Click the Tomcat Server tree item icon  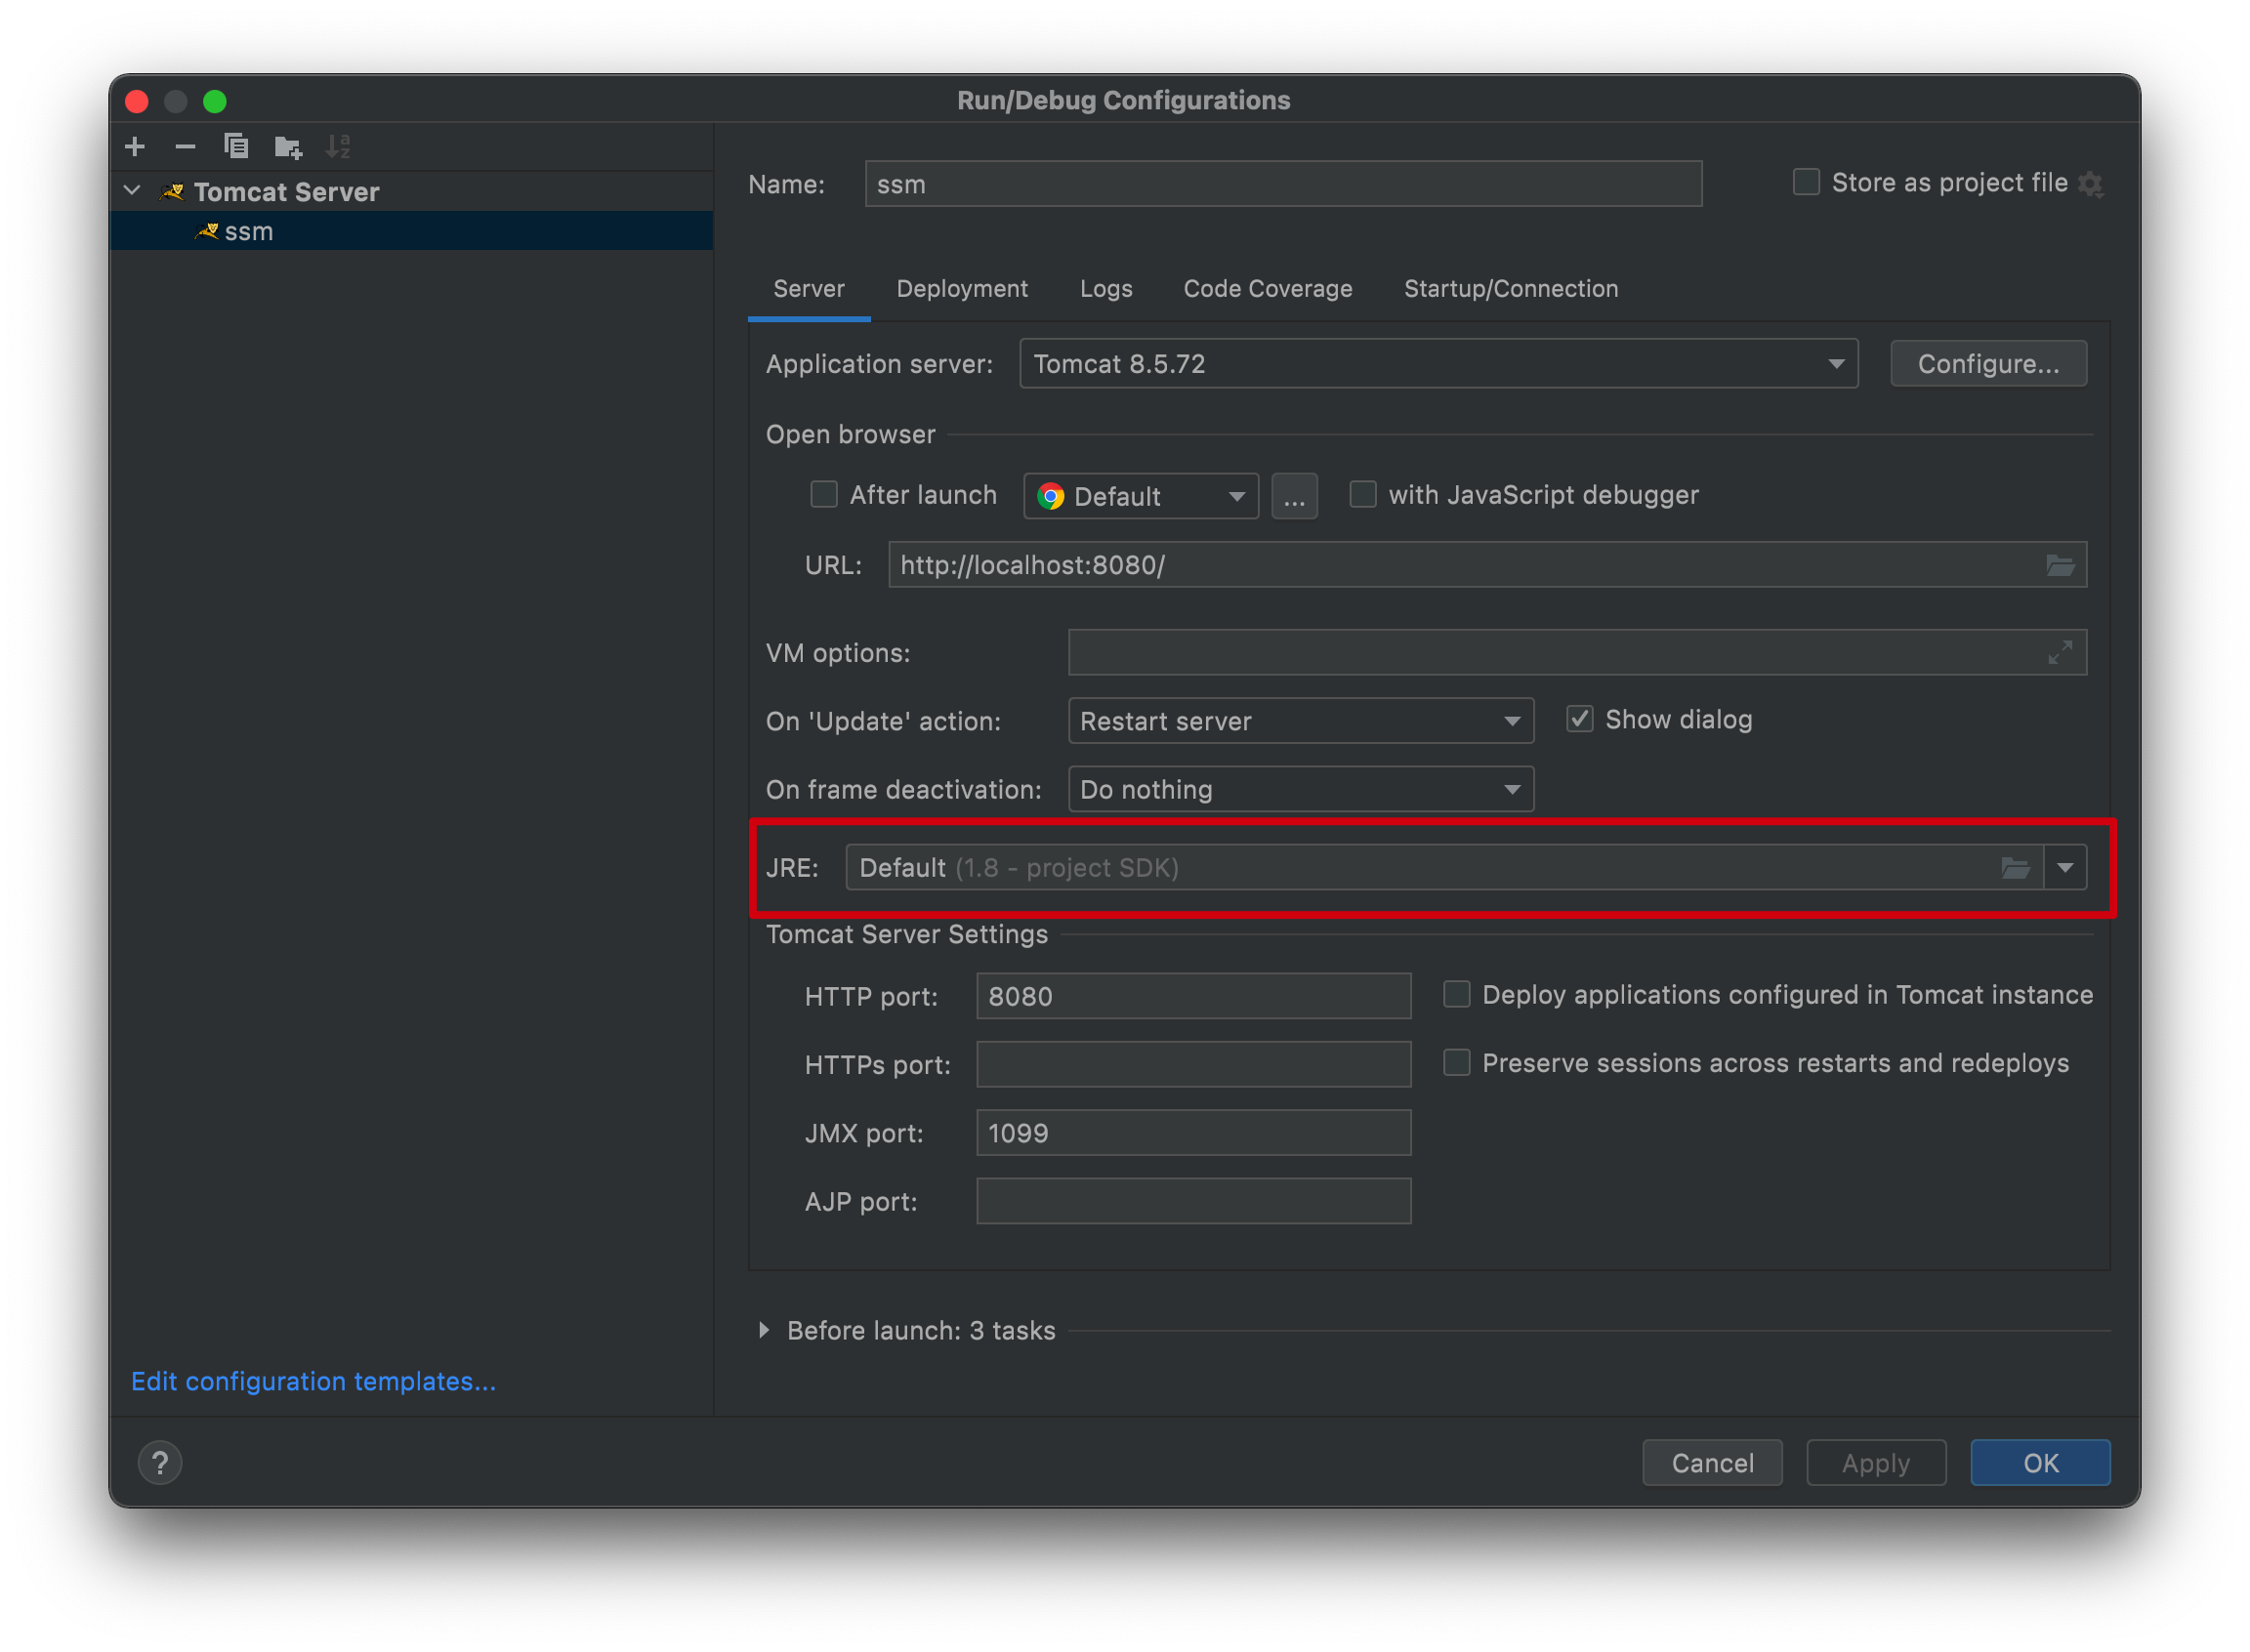pos(171,190)
